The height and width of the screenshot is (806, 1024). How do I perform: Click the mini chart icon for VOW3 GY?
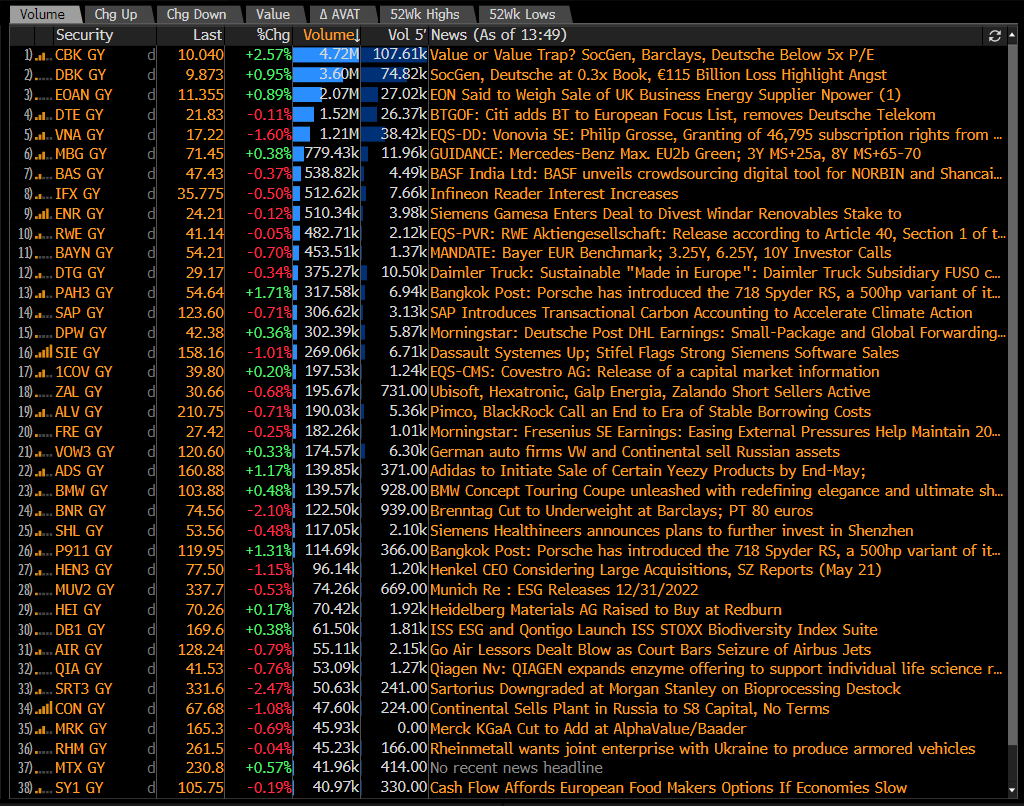44,453
